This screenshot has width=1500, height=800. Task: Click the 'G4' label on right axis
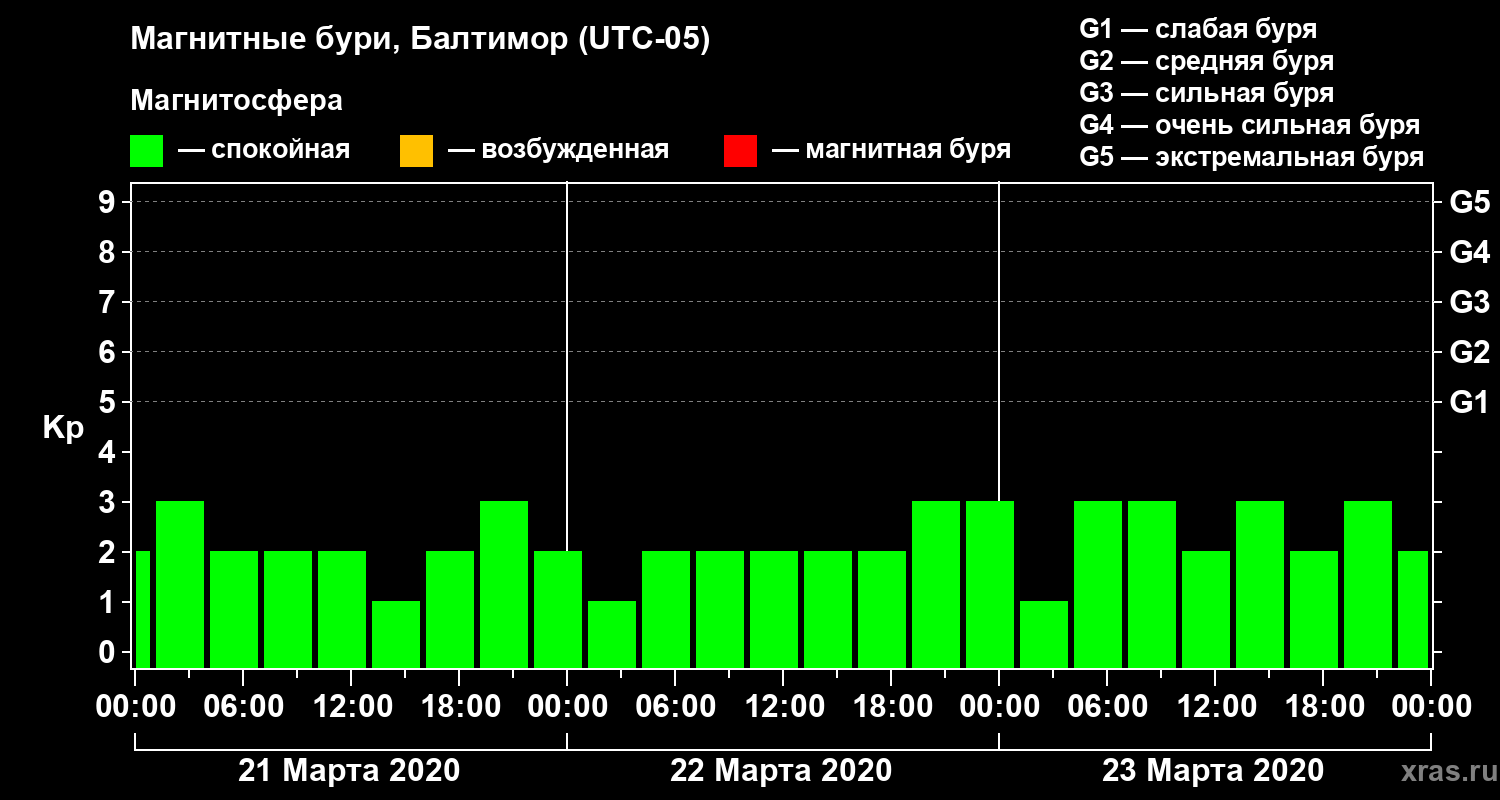click(1469, 252)
